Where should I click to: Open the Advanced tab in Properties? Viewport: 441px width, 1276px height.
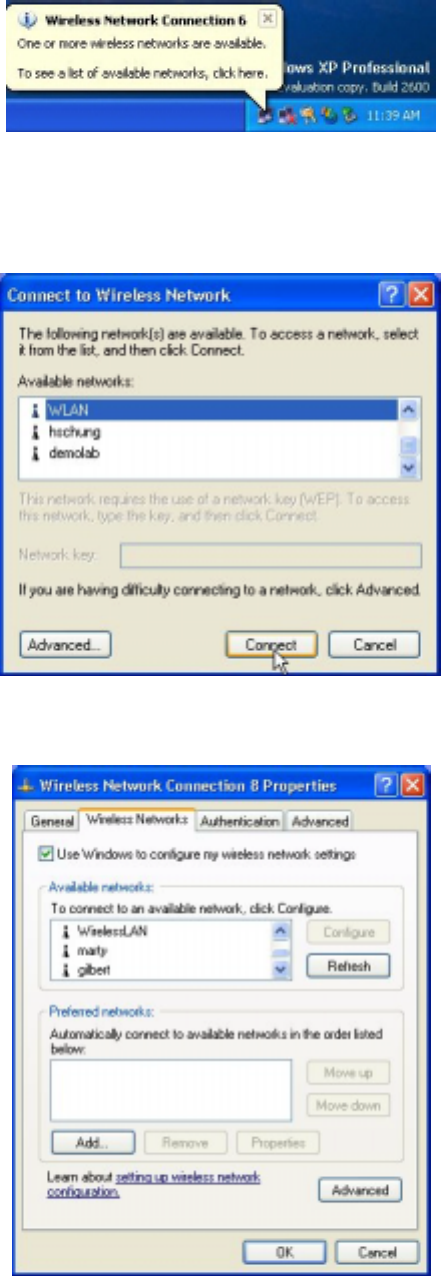(320, 821)
